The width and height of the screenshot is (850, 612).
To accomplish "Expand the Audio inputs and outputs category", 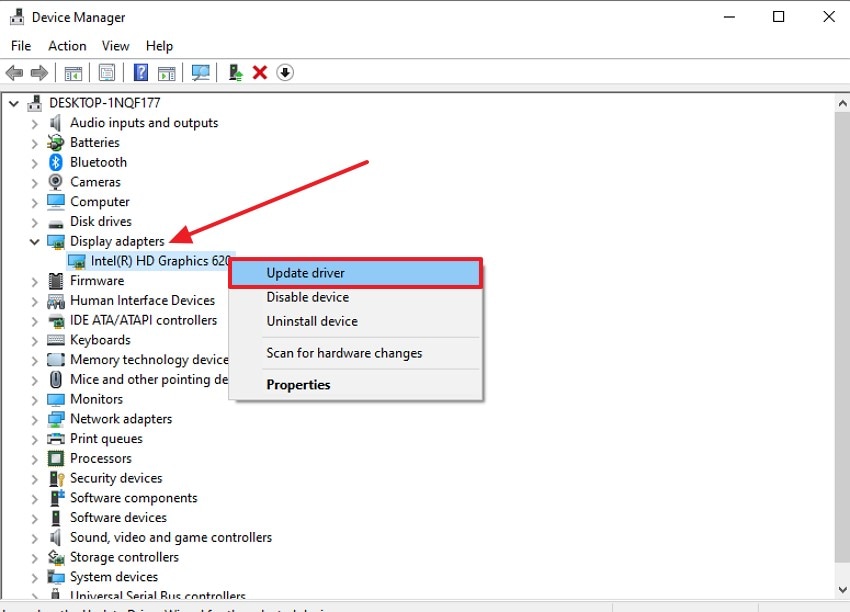I will [35, 124].
